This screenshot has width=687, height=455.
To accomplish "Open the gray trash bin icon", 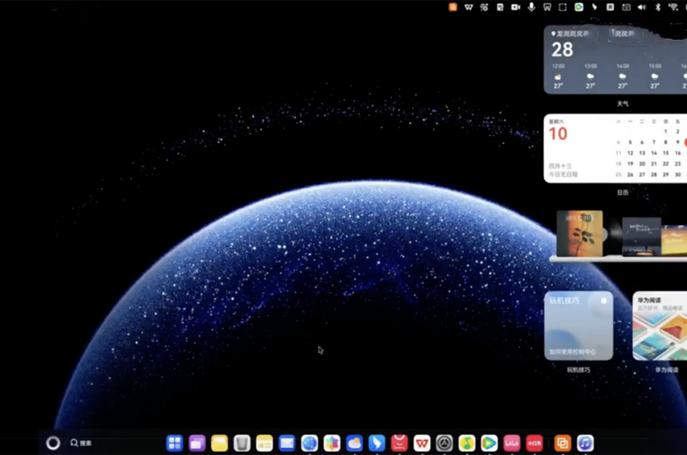I will click(242, 443).
